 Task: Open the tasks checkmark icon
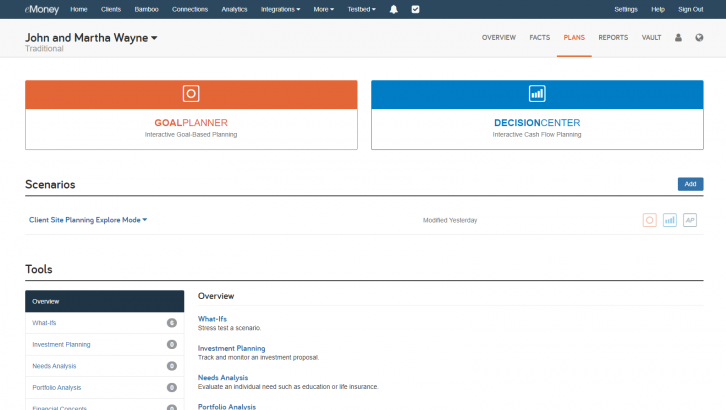pyautogui.click(x=415, y=9)
